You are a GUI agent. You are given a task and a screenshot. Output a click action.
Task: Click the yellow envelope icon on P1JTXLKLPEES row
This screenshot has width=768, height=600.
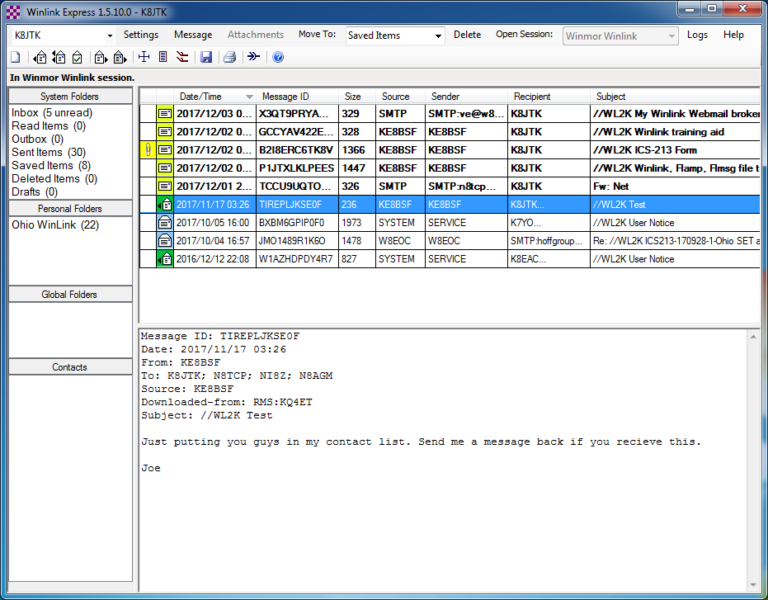point(165,168)
